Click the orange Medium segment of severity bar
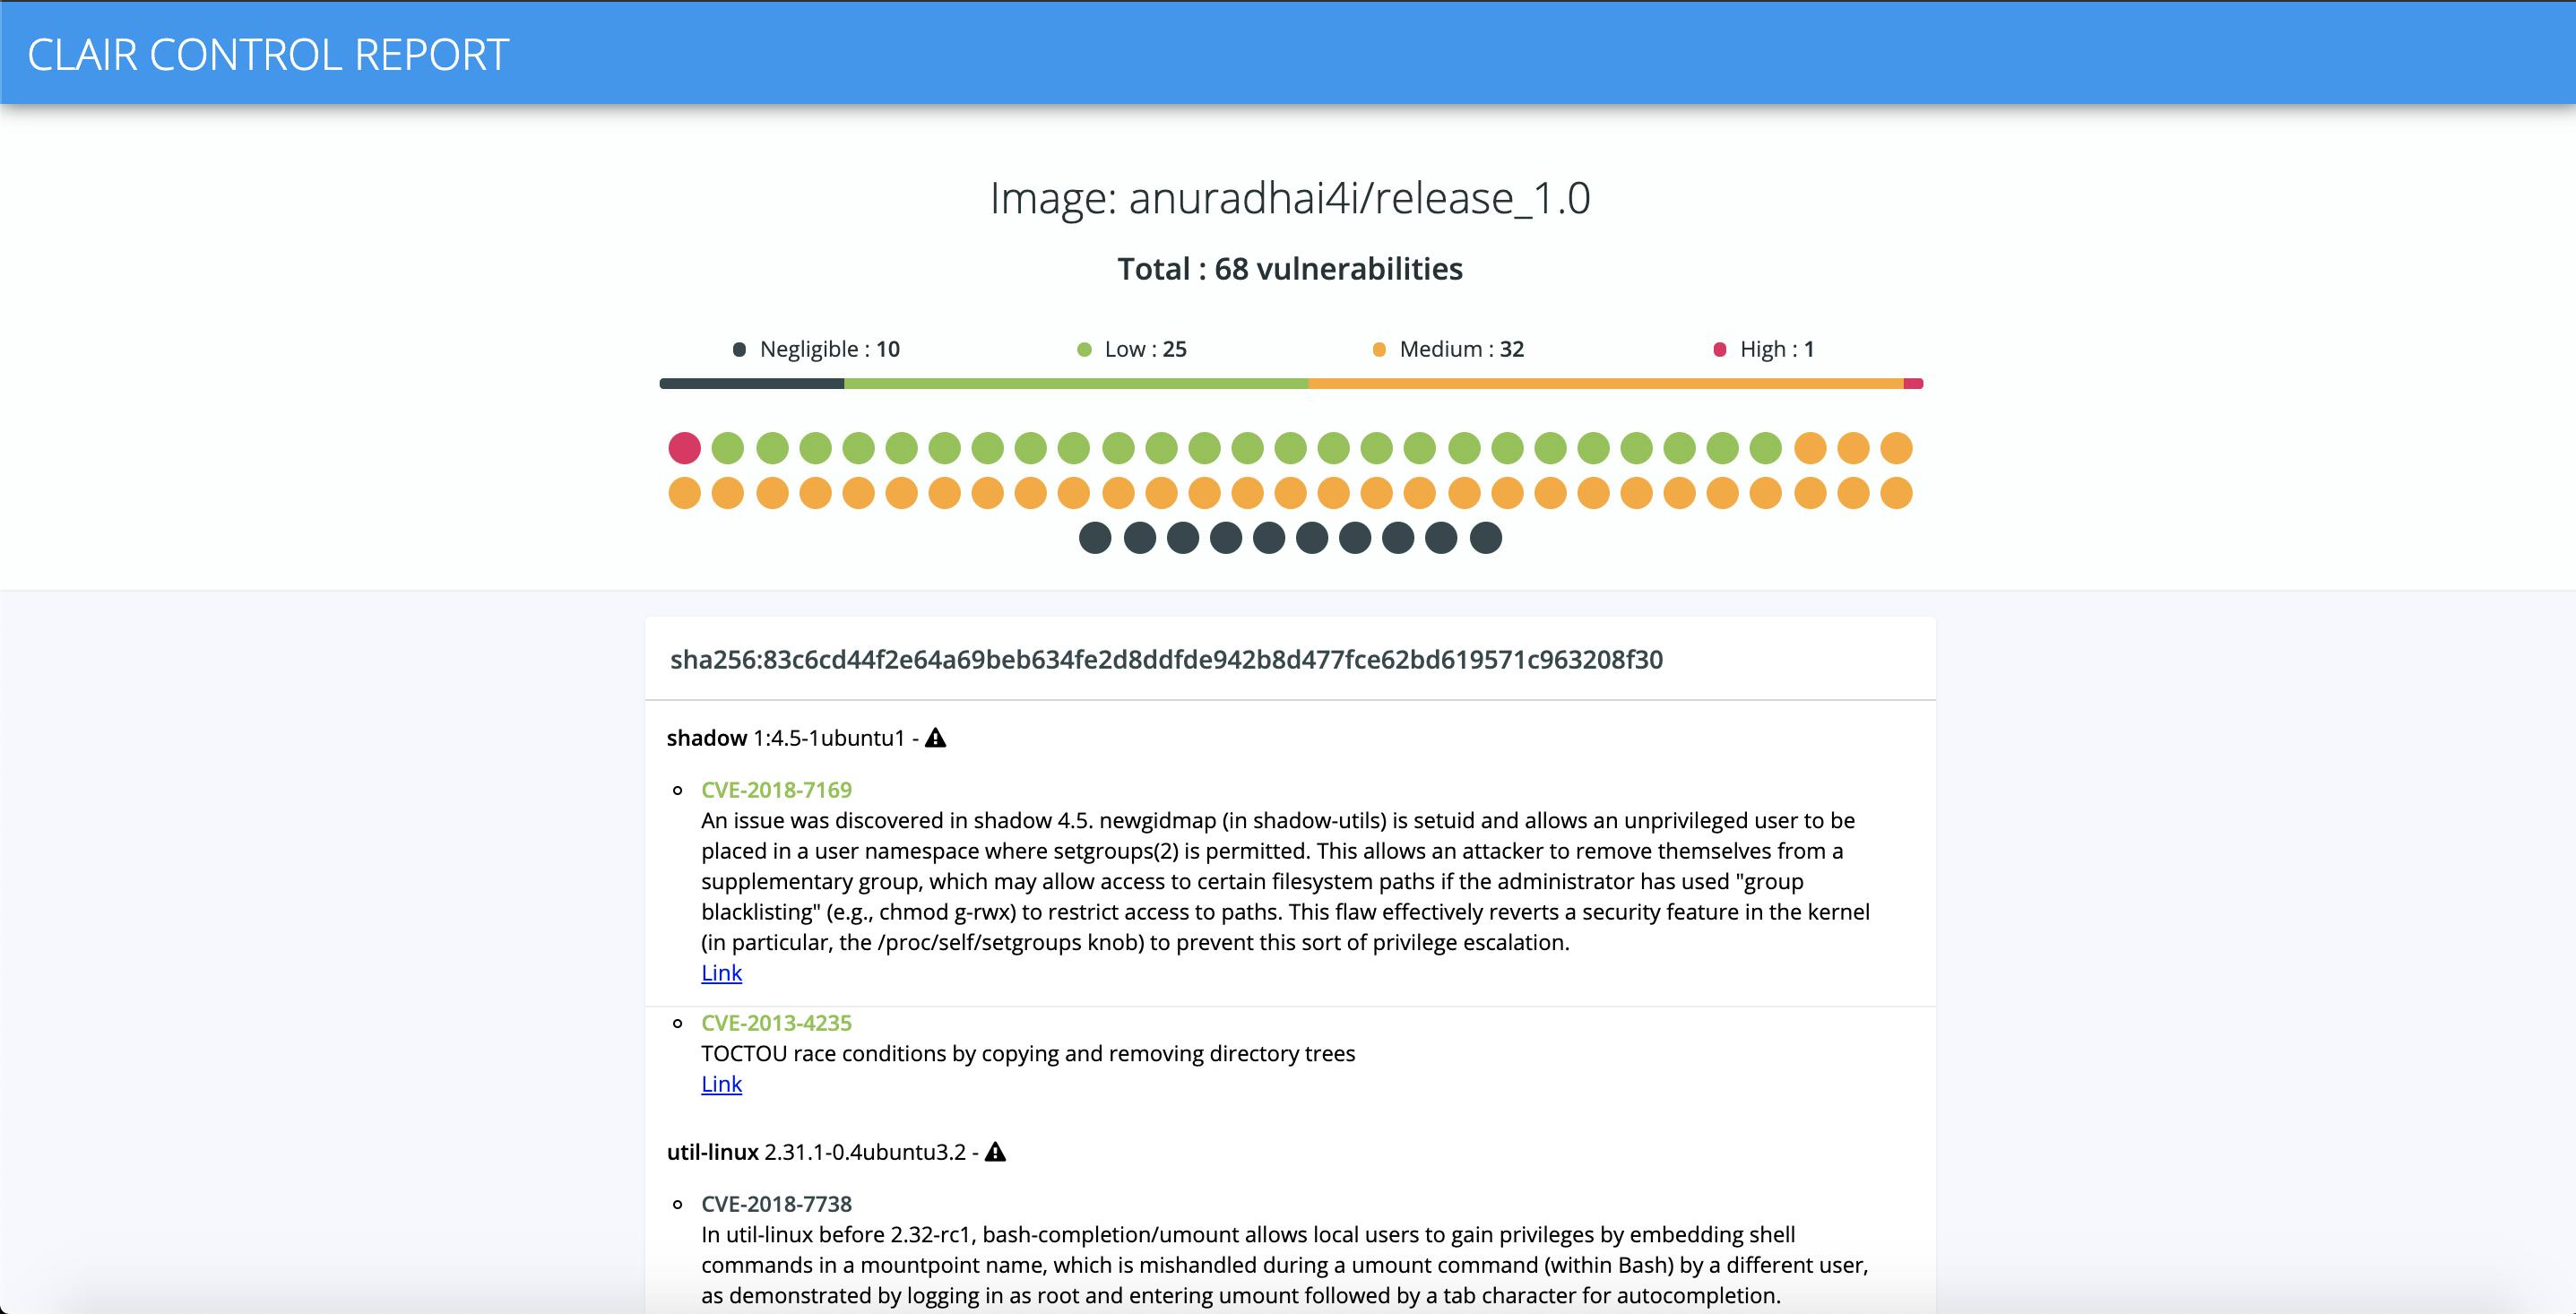 tap(1606, 384)
